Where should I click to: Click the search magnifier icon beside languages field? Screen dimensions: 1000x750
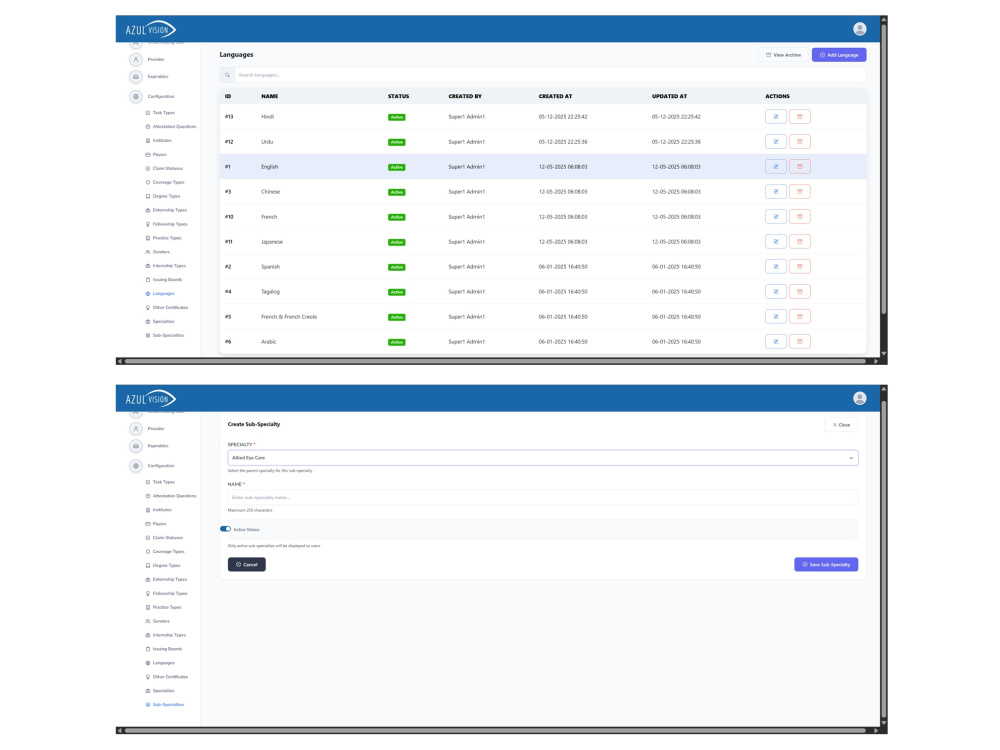click(227, 75)
